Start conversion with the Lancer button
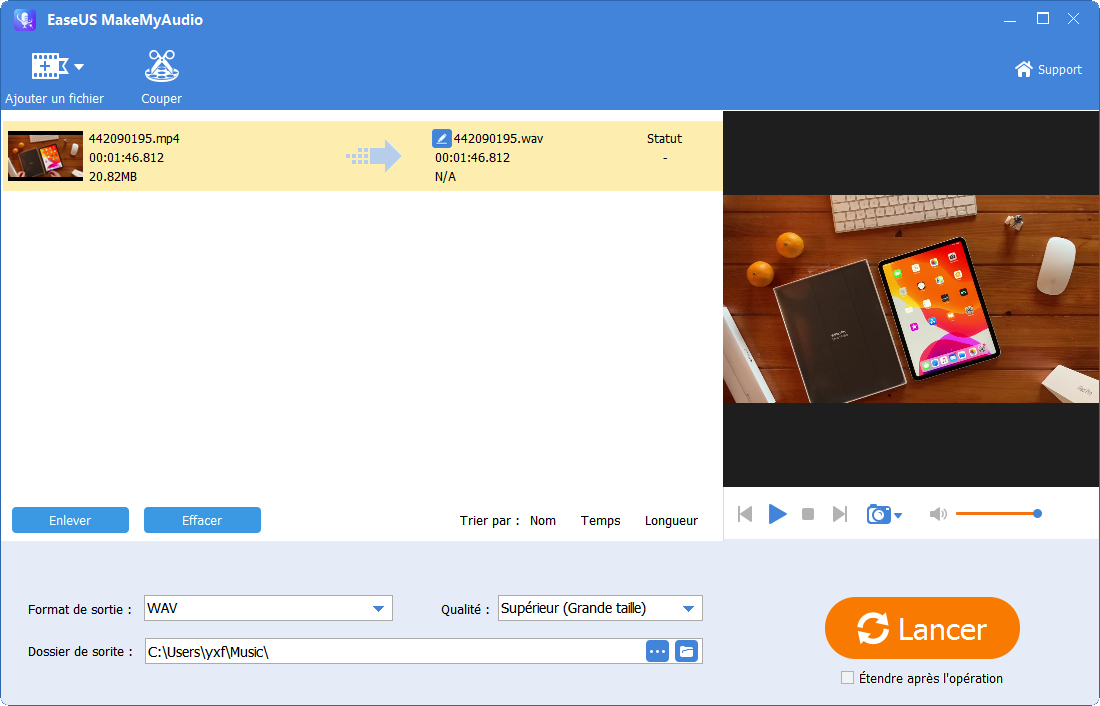 point(922,628)
